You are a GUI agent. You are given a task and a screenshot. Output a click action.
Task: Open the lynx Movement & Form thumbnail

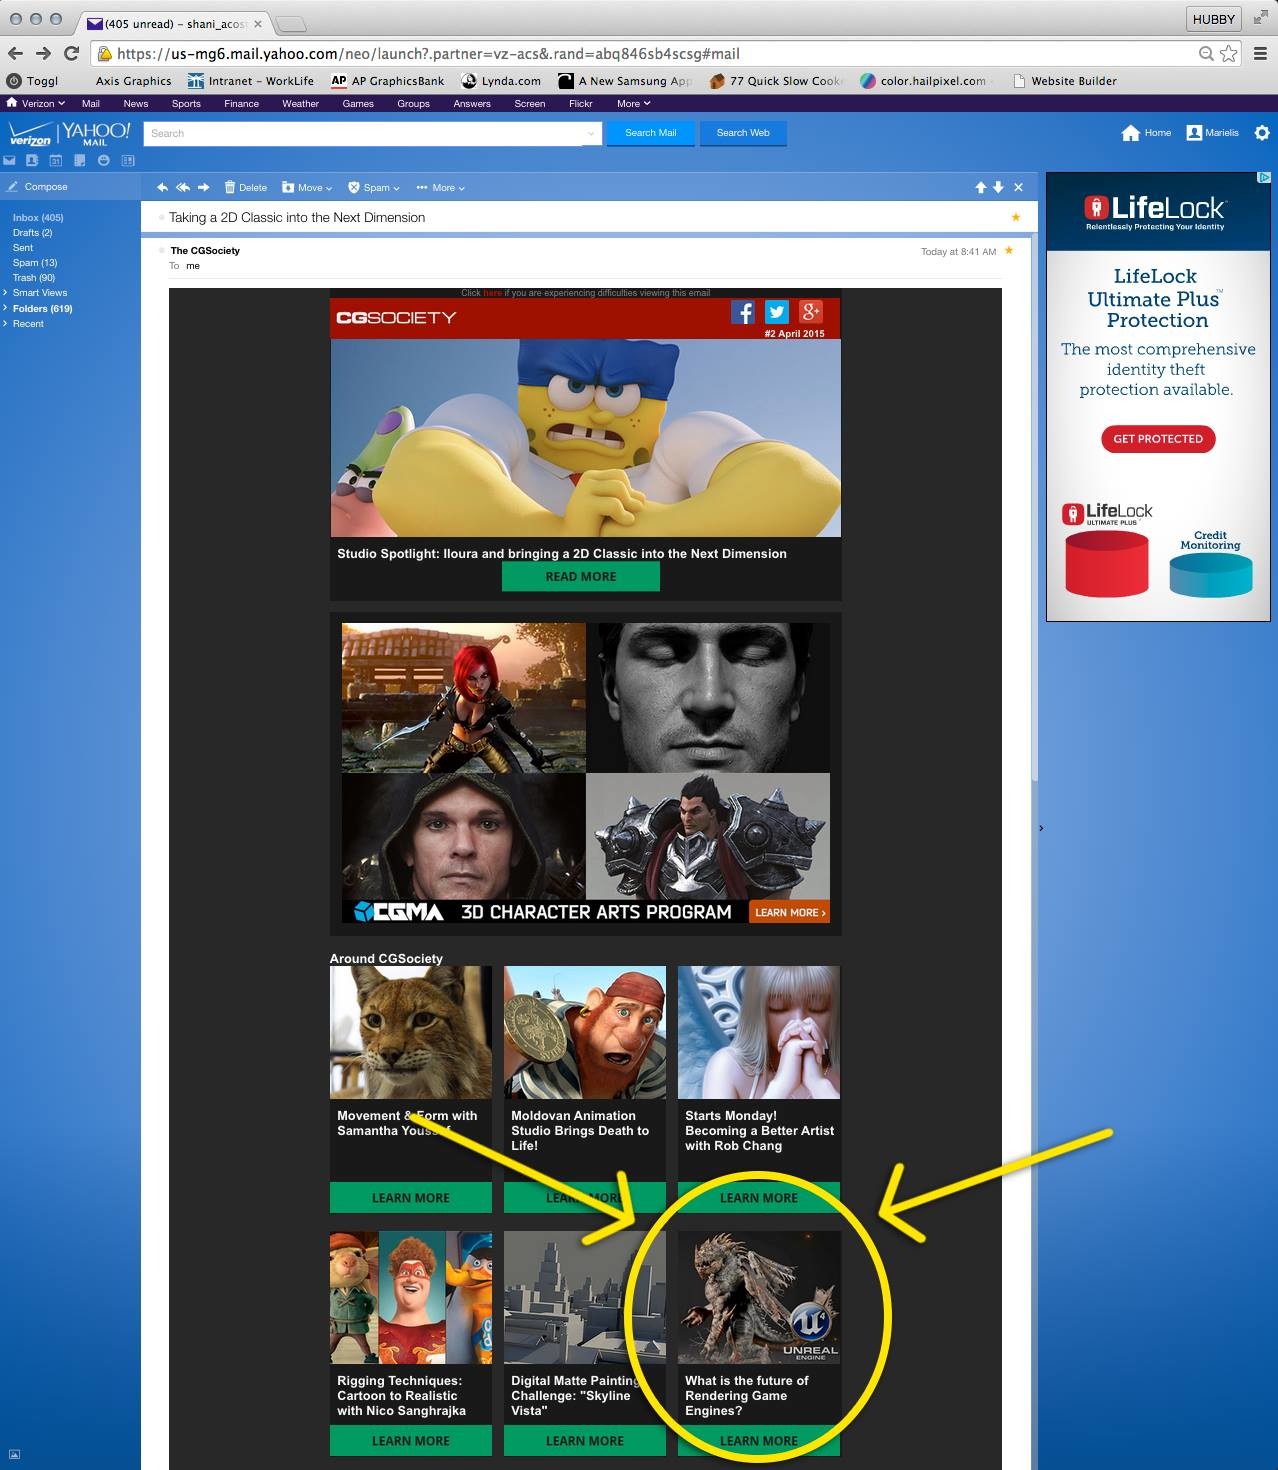[411, 1033]
